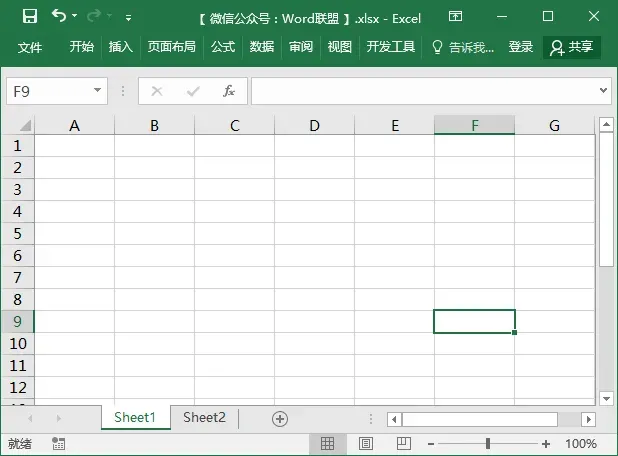Screen dimensions: 618x456
Task: Select row 1 header
Action: point(17,146)
